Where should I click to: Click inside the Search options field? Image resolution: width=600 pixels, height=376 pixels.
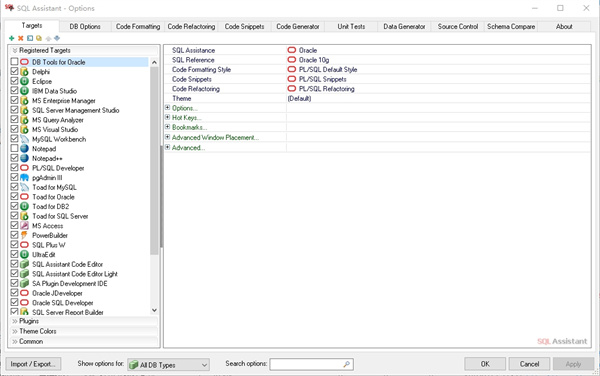[x=311, y=364]
